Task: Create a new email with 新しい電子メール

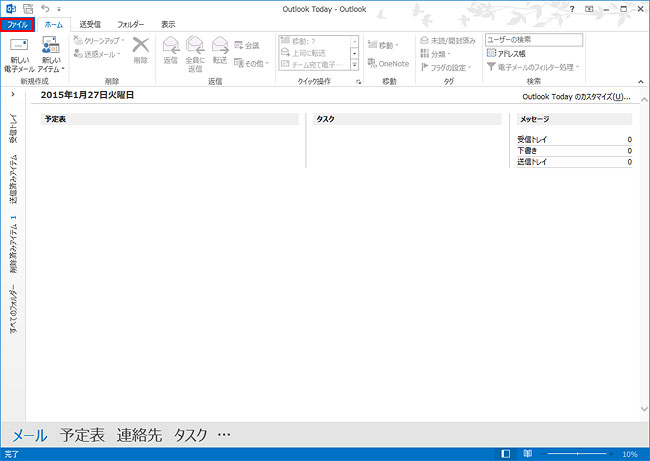Action: click(19, 55)
